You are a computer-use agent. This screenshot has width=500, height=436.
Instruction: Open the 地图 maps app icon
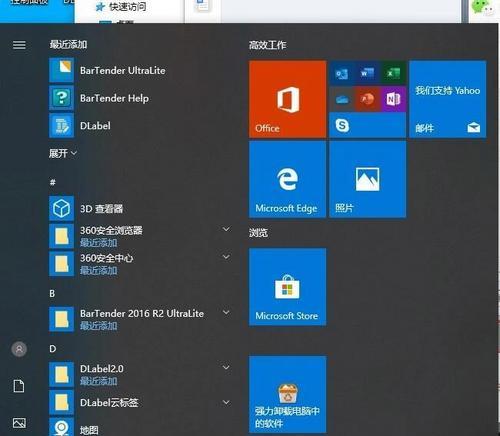[x=61, y=427]
